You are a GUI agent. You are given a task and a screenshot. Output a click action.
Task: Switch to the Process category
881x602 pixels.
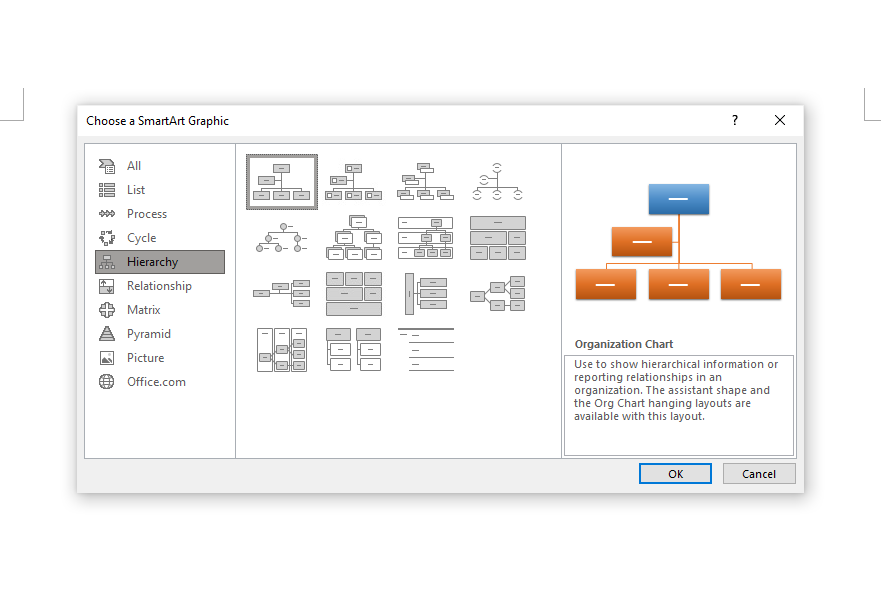146,214
